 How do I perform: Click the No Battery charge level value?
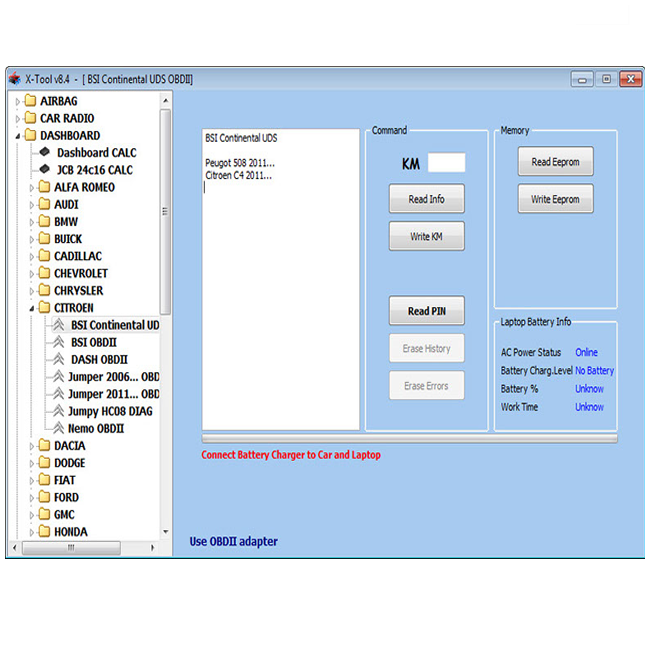pos(594,371)
